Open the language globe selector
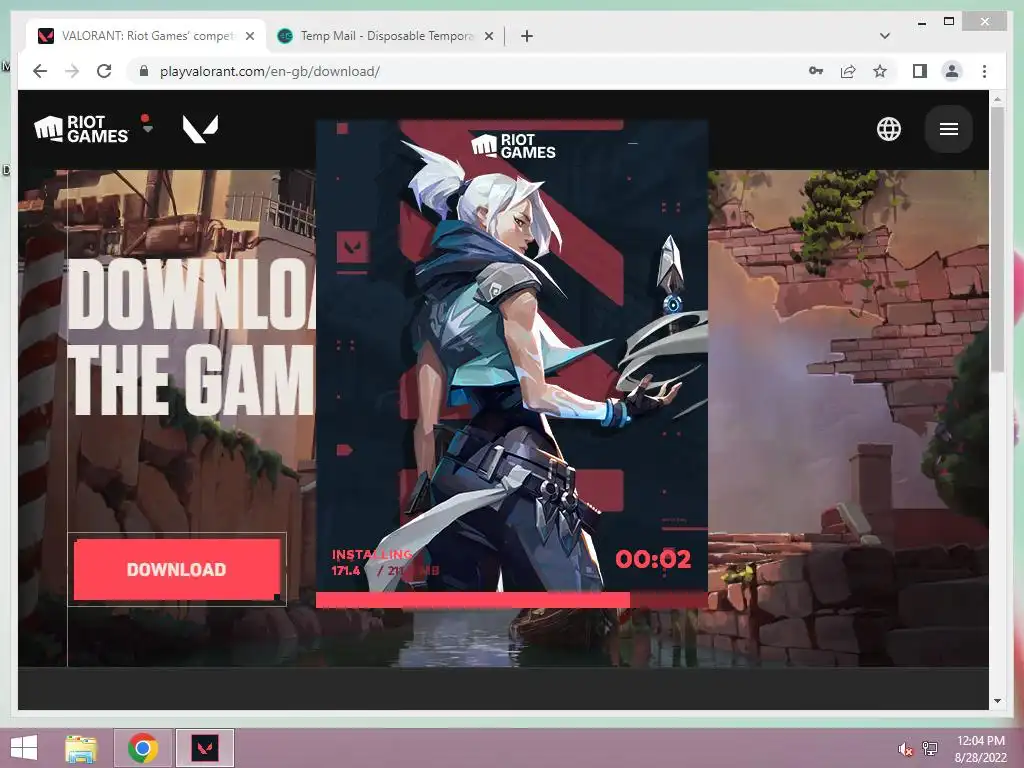The image size is (1024, 768). pos(888,129)
